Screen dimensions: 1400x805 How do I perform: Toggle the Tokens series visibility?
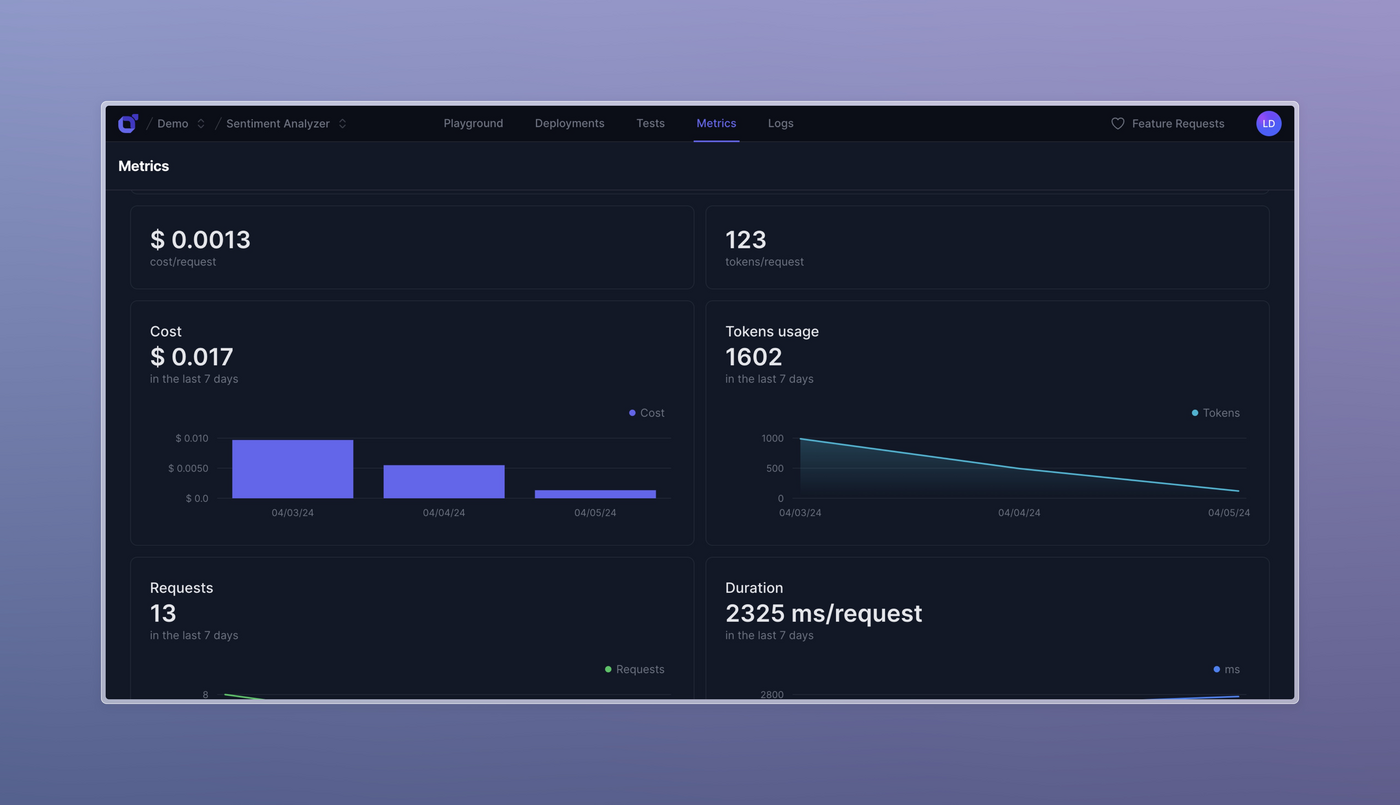(x=1215, y=412)
